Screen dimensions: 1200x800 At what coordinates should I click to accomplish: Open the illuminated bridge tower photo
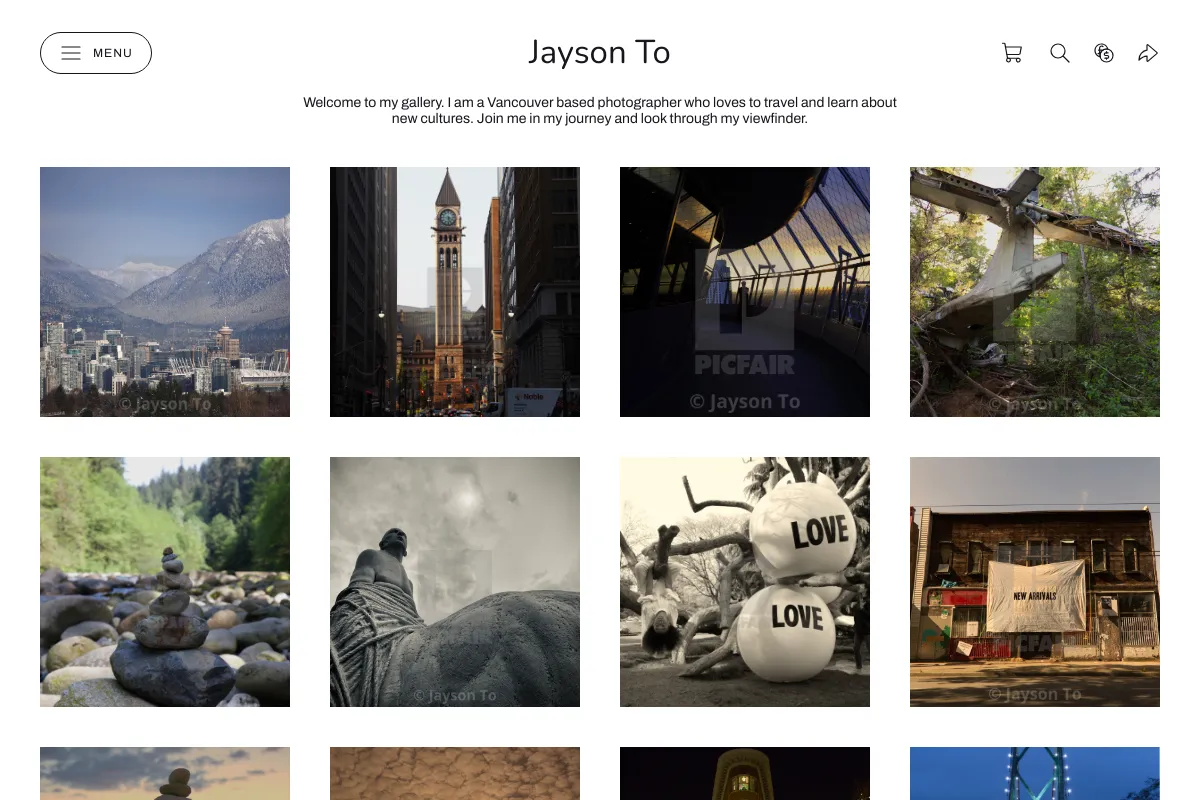coord(1035,773)
